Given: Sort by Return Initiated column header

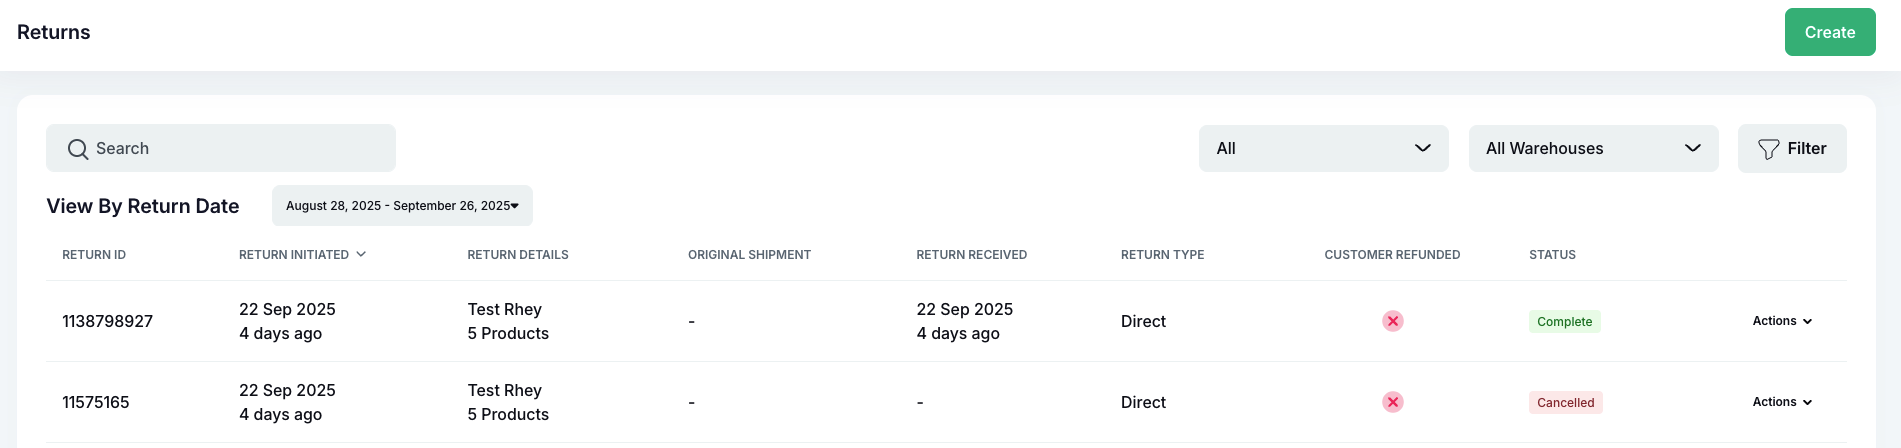Looking at the screenshot, I should (294, 255).
